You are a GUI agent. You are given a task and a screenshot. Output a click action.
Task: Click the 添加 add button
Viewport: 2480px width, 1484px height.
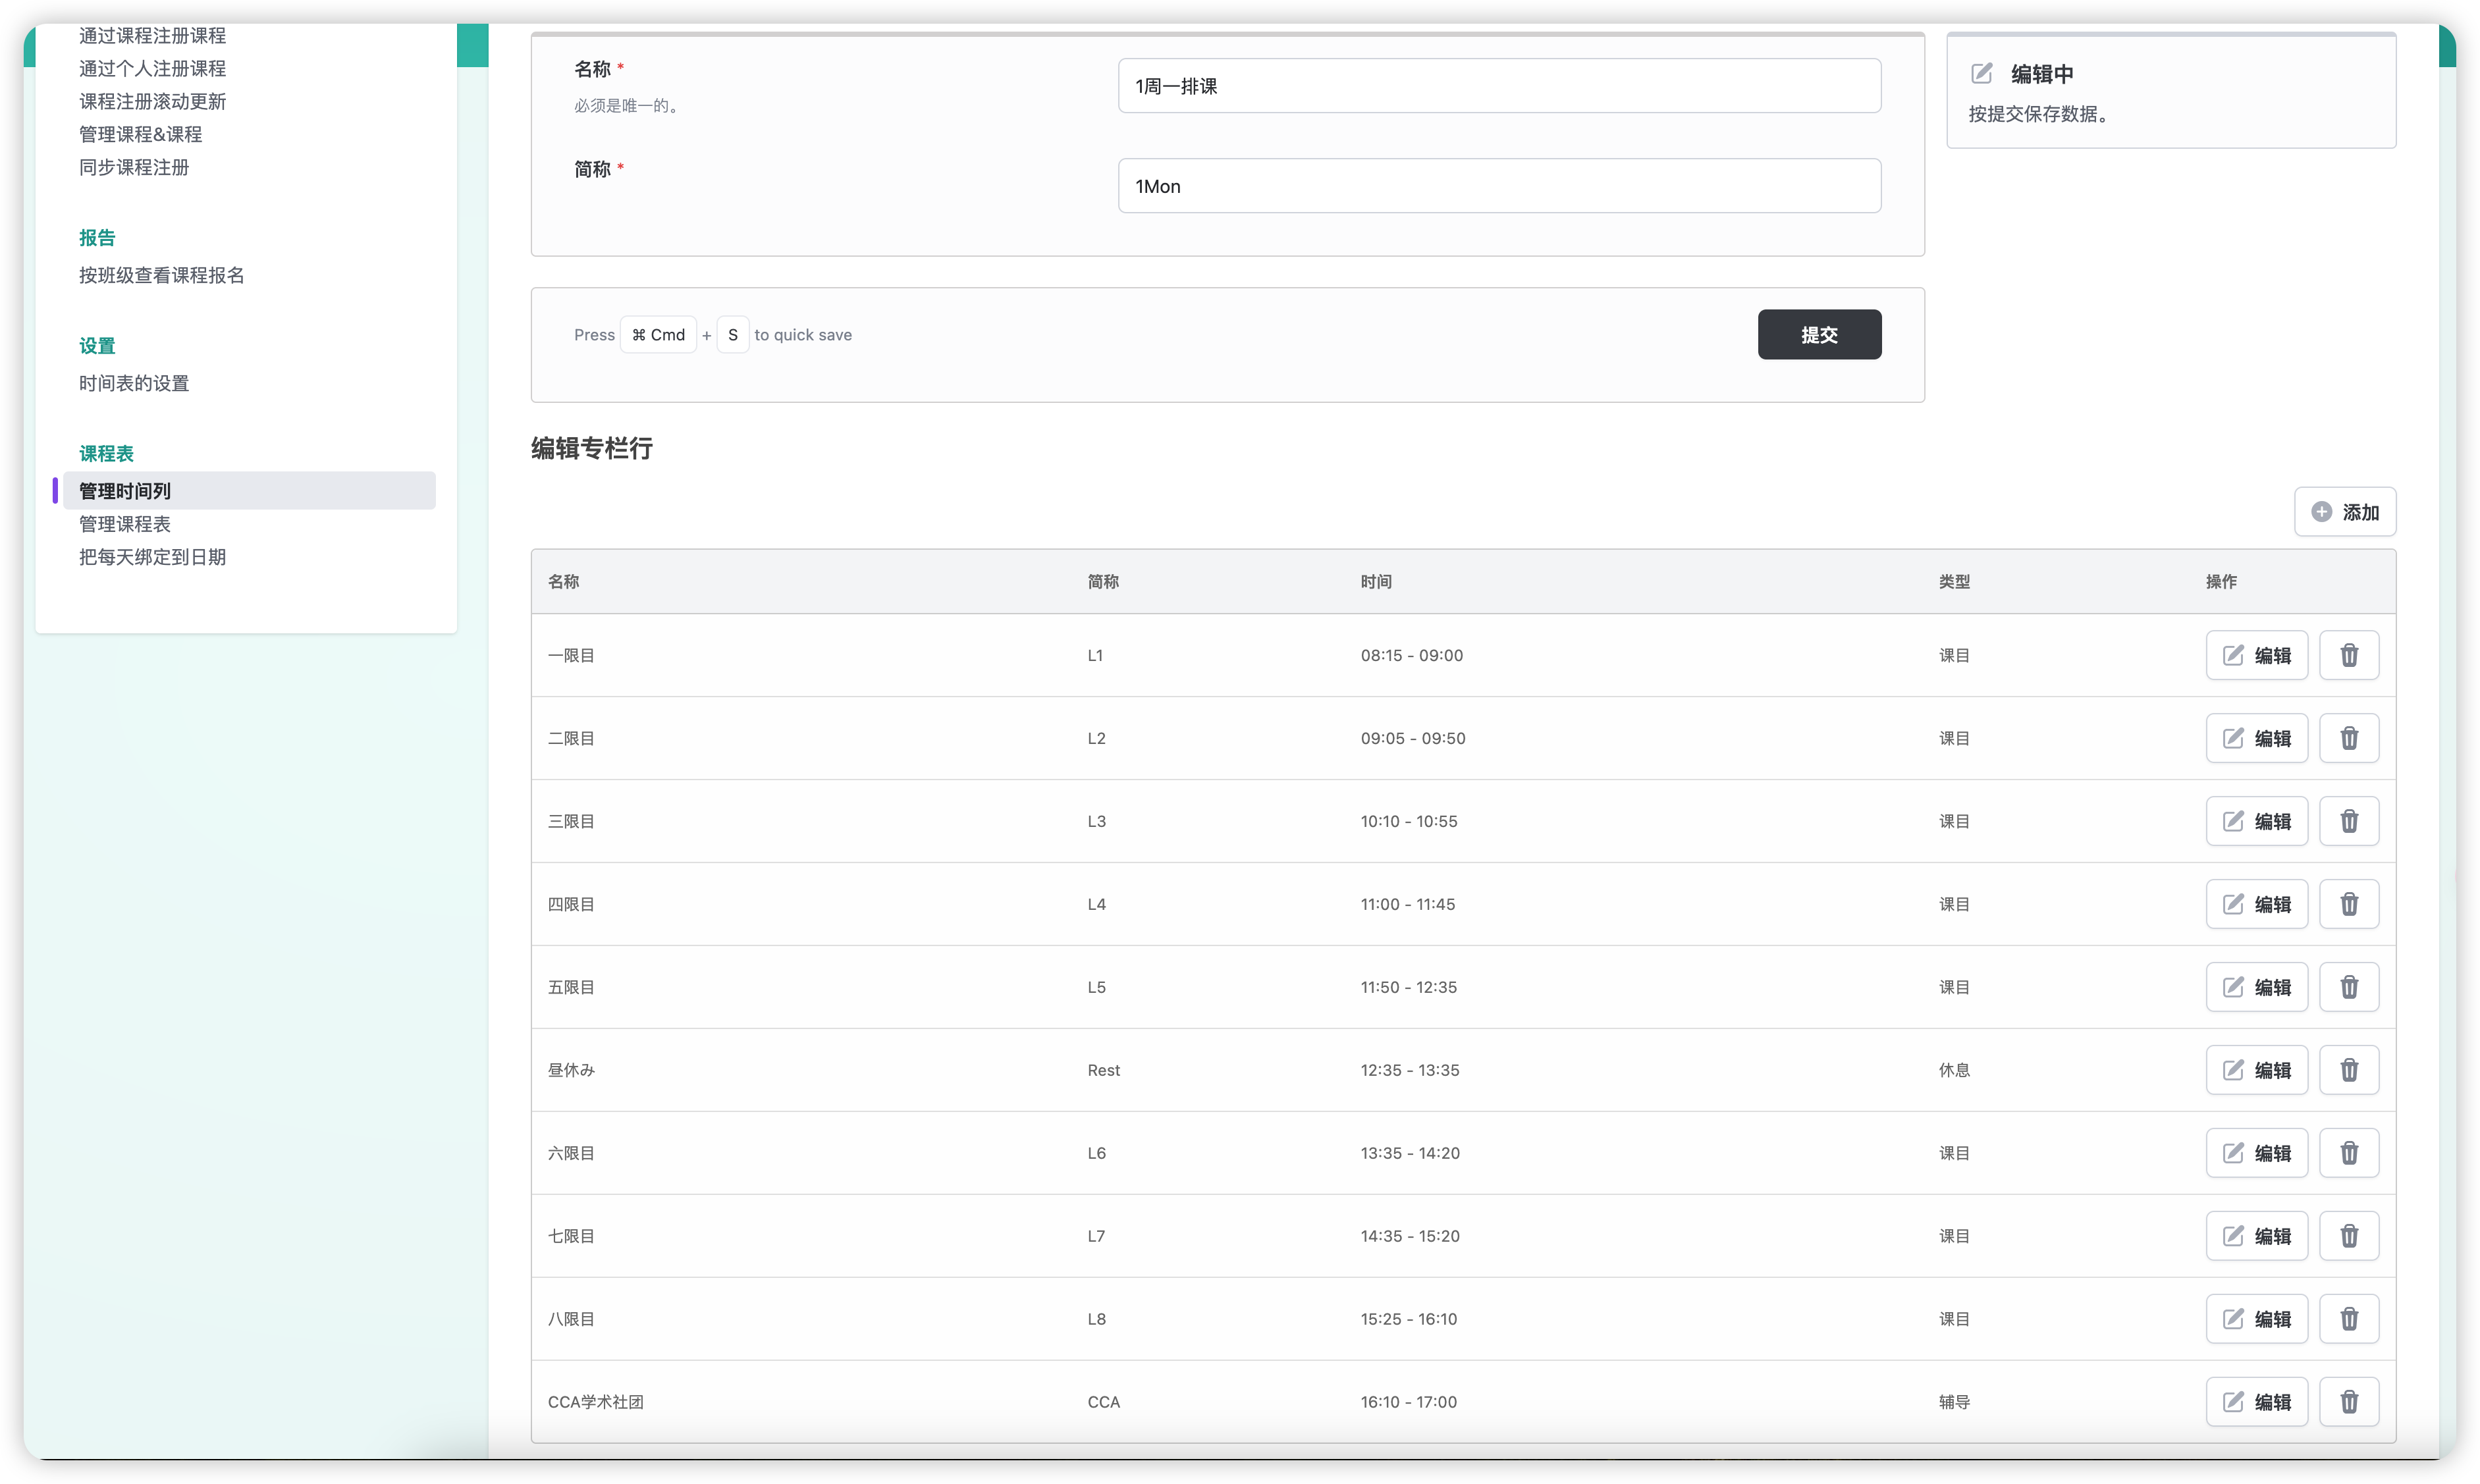(2344, 512)
